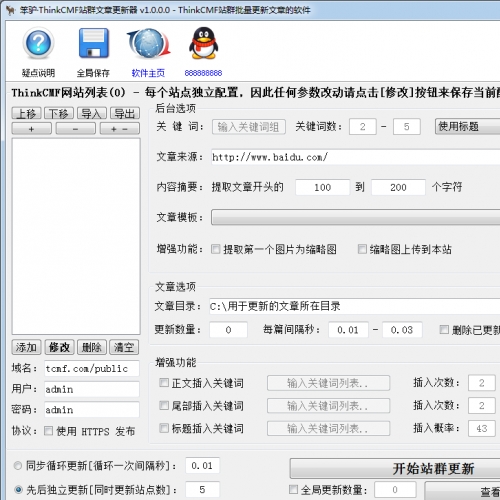
Task: Toggle 提取第一个图片为缩略图 checkbox
Action: (215, 249)
